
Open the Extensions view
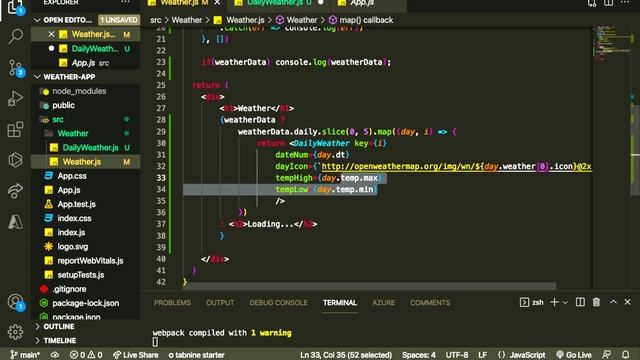[x=16, y=129]
